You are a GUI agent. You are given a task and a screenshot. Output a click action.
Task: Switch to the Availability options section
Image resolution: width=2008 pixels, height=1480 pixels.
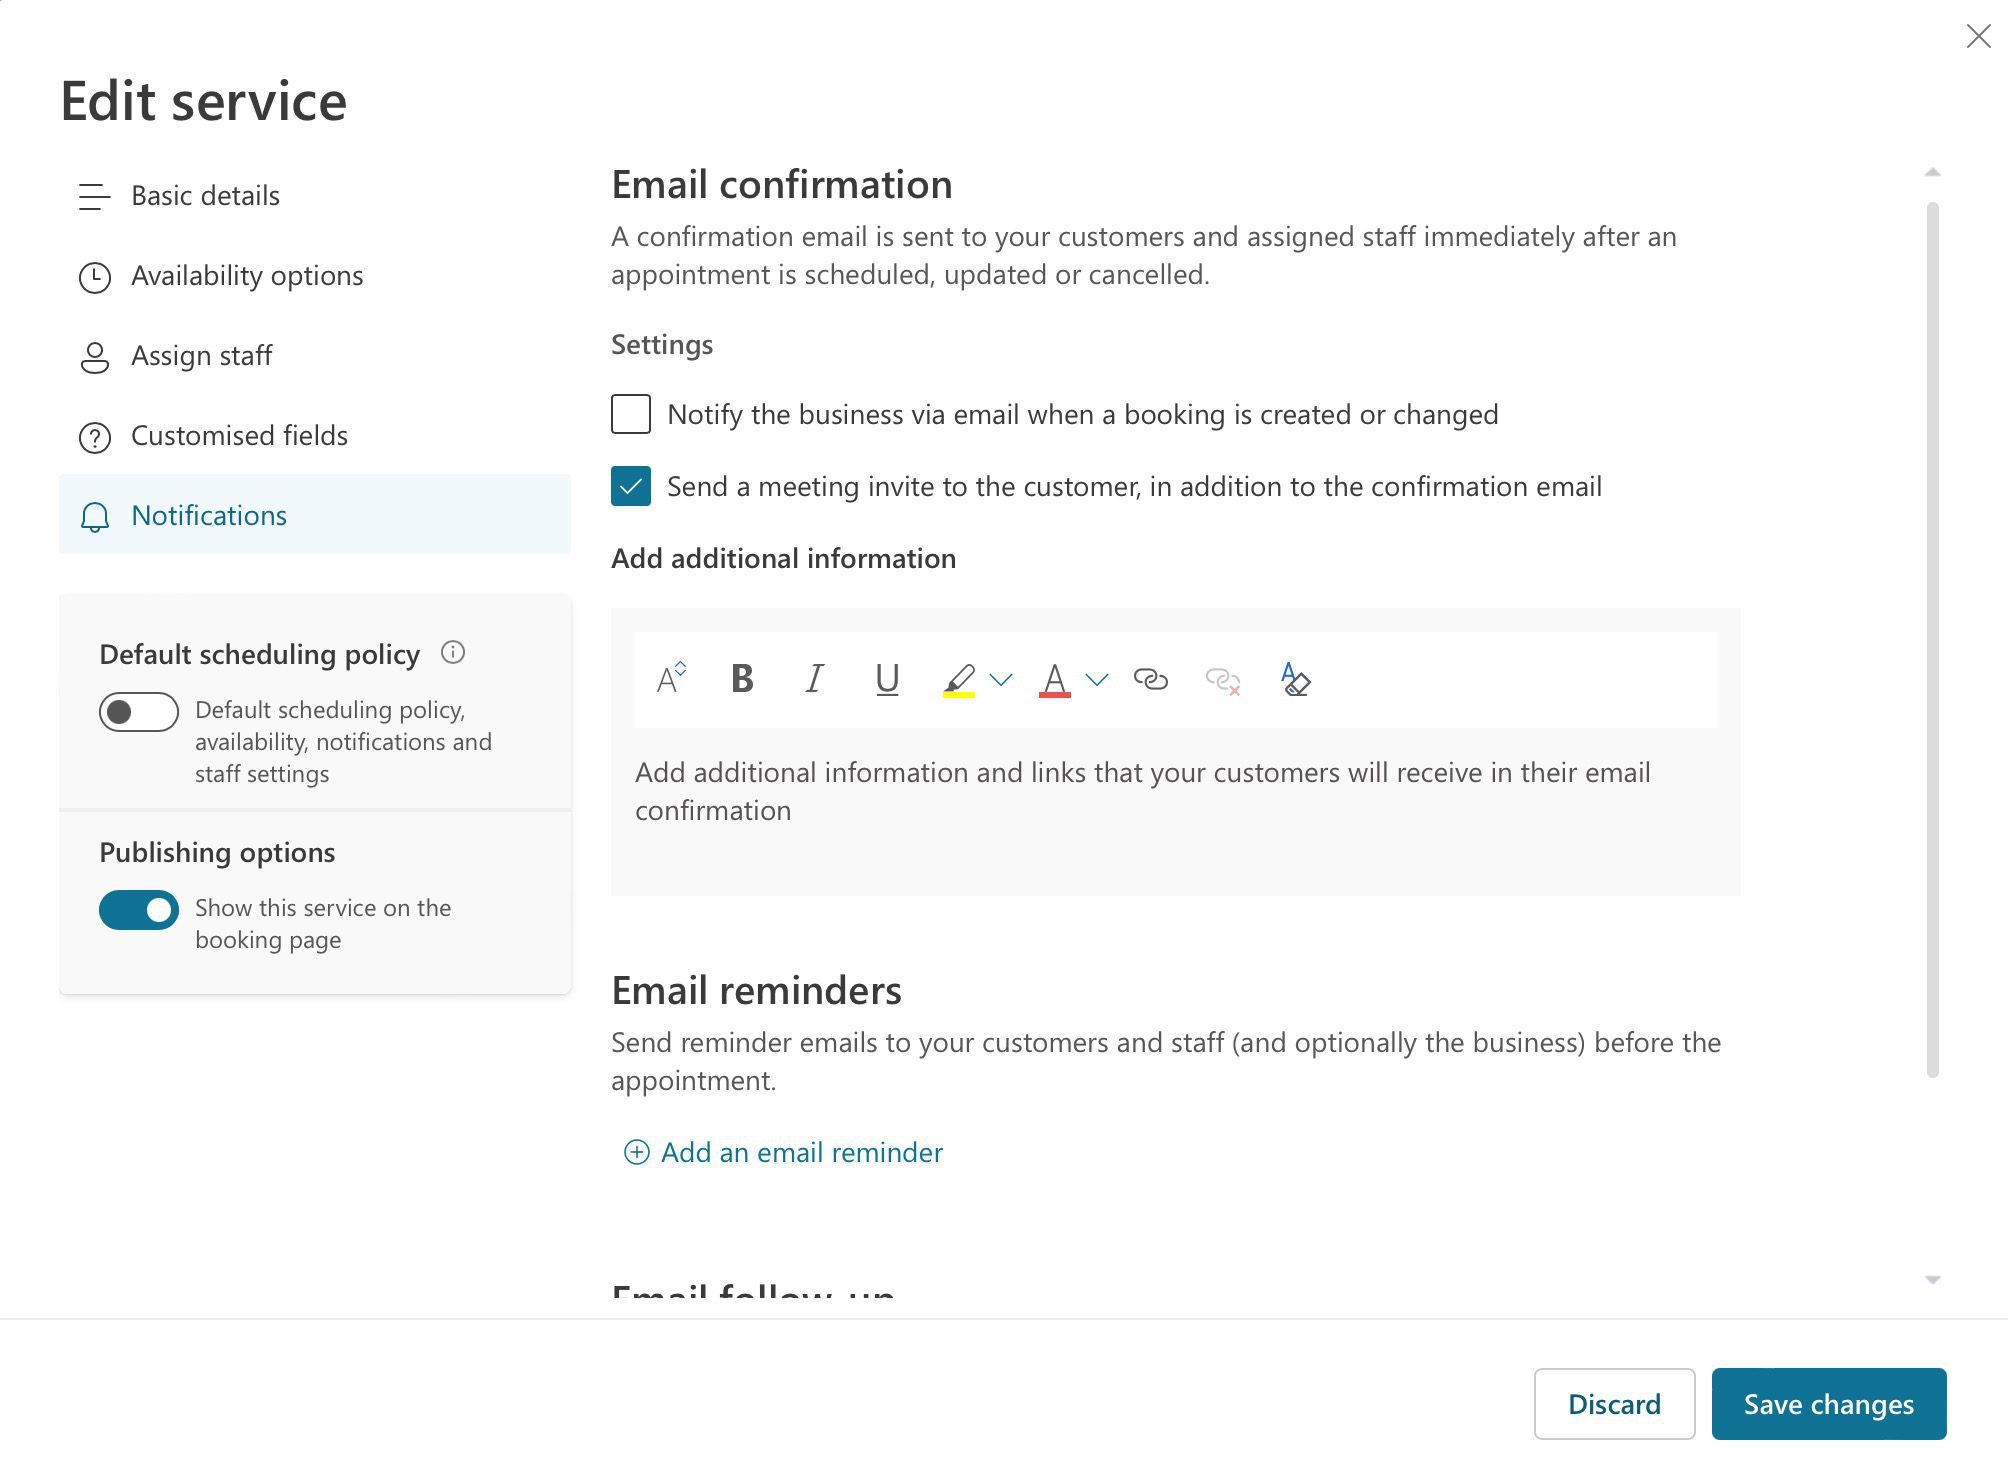246,275
